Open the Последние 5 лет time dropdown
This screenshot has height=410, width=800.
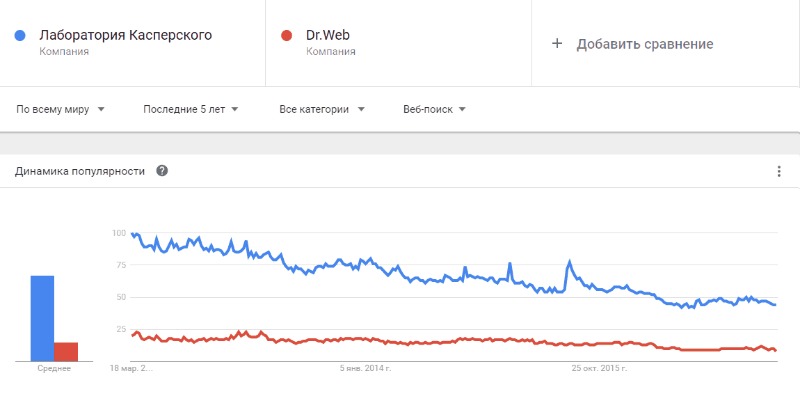[x=191, y=109]
